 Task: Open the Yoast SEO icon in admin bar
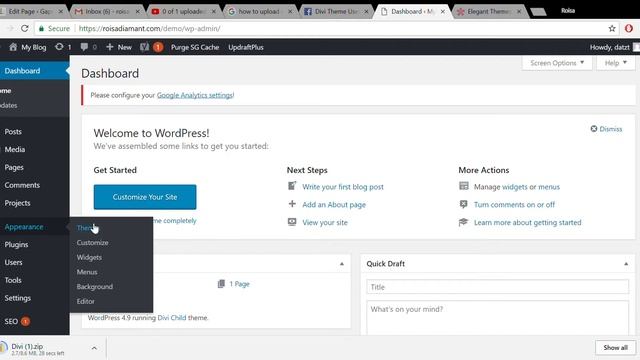point(144,47)
